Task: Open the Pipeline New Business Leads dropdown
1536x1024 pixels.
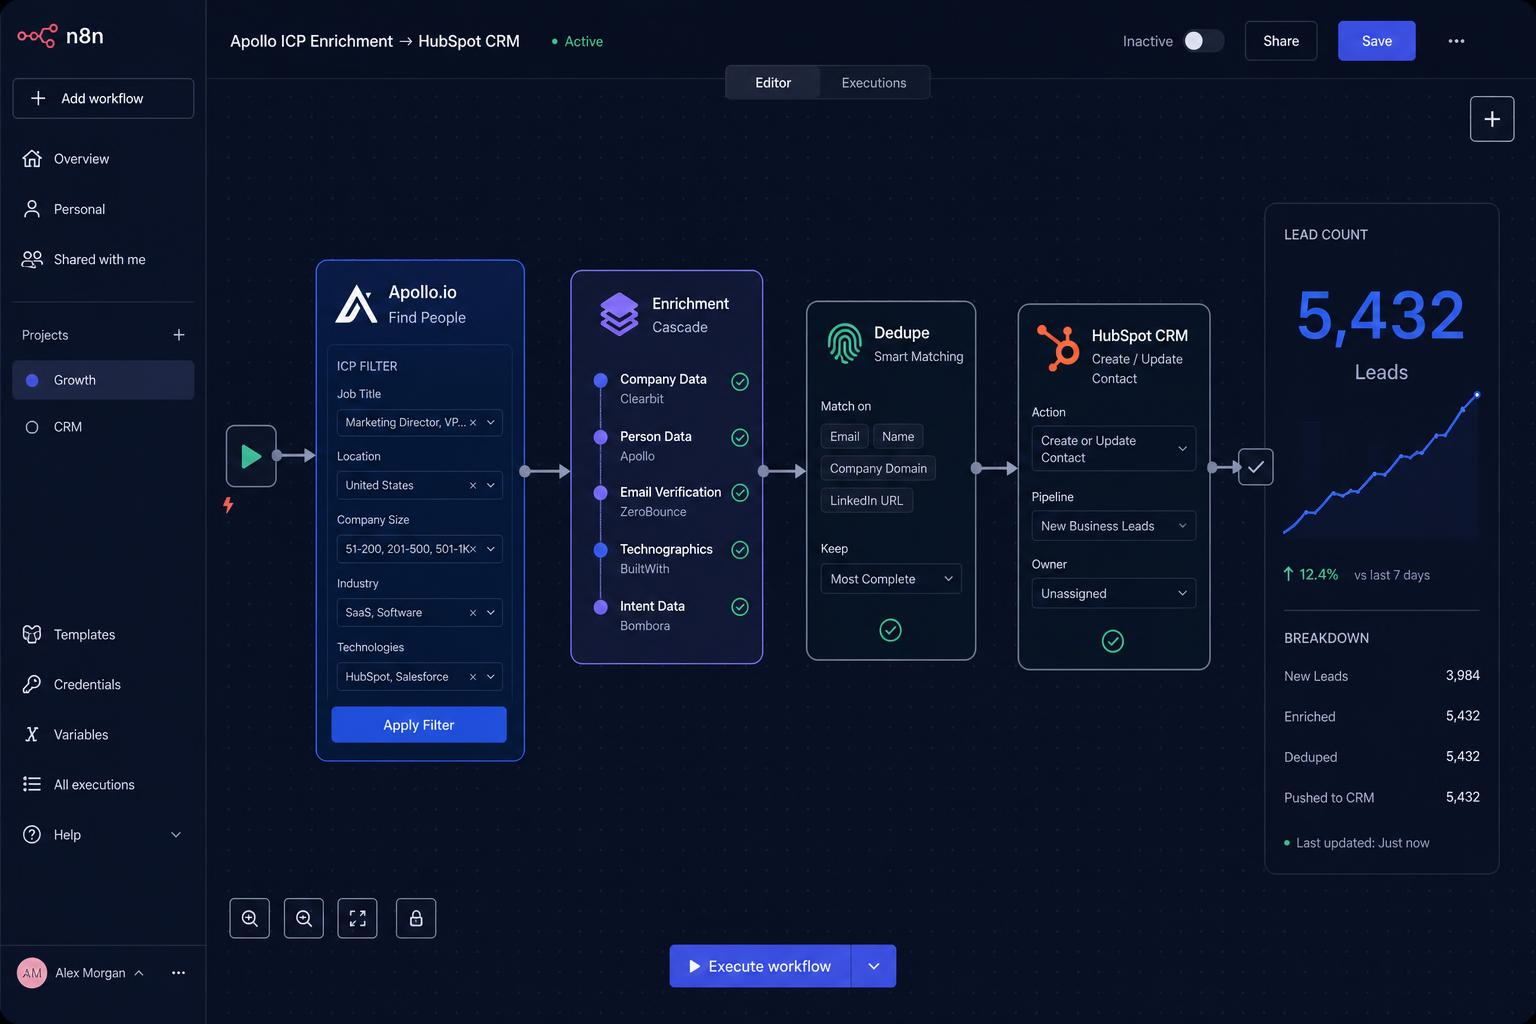Action: click(1113, 526)
